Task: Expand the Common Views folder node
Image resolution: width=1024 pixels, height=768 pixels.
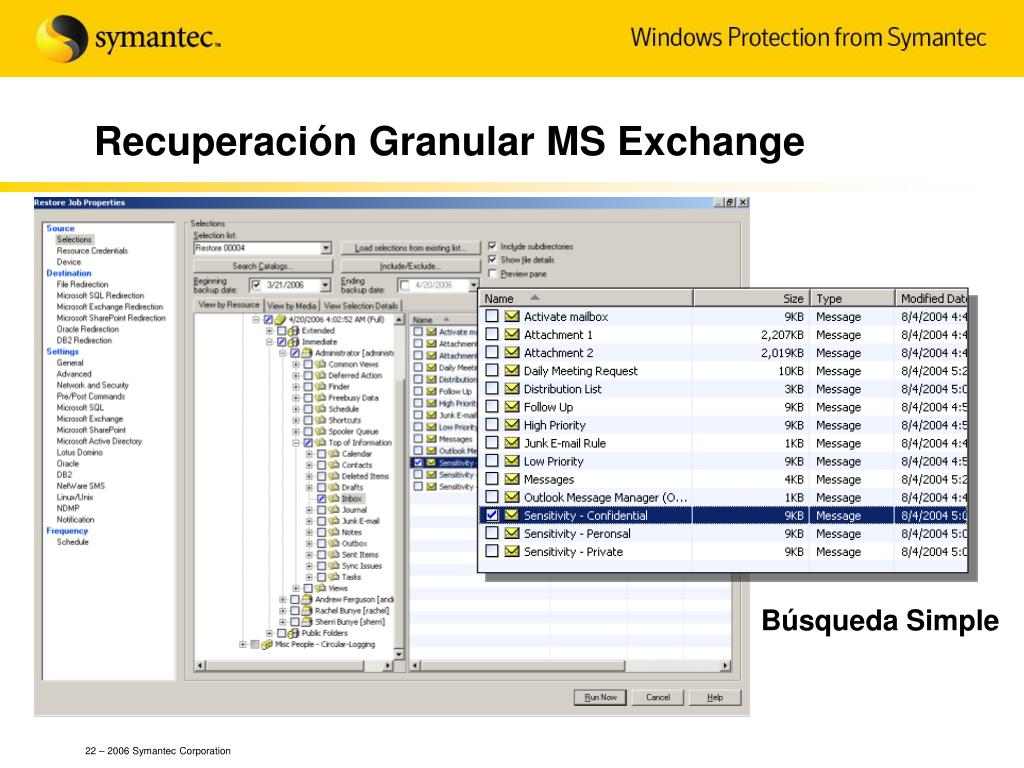Action: pyautogui.click(x=296, y=364)
